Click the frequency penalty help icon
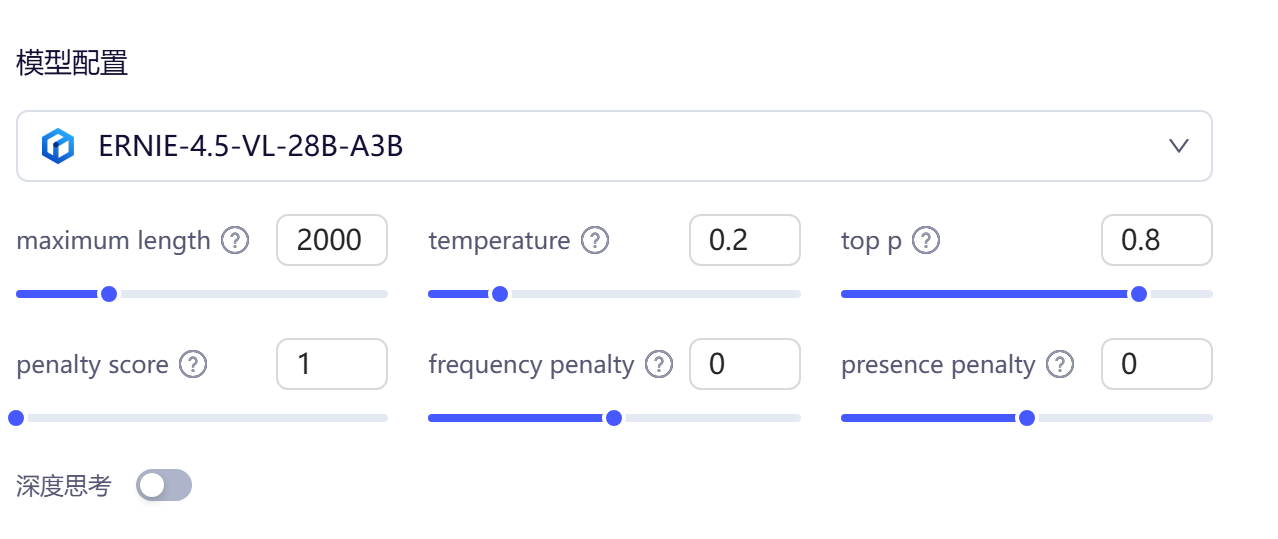The height and width of the screenshot is (539, 1278). [659, 365]
